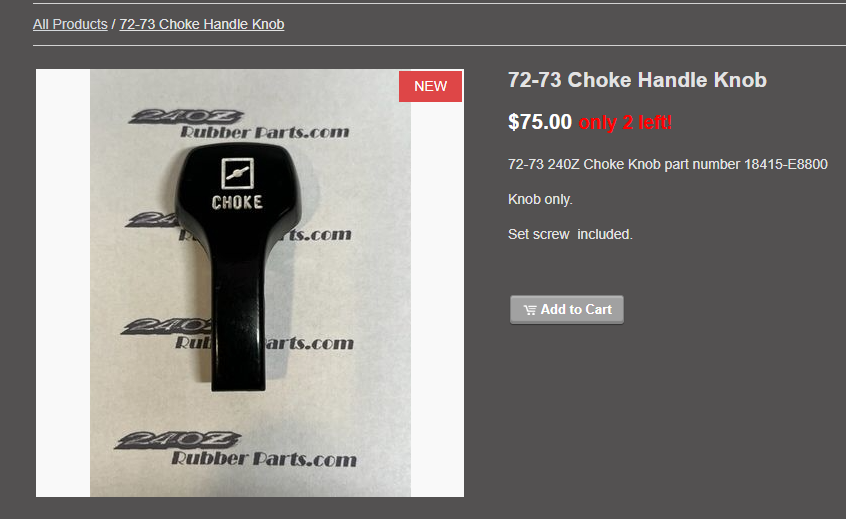
Task: Open the 72-73 Choke Handle Knob breadcrumb link
Action: click(202, 24)
